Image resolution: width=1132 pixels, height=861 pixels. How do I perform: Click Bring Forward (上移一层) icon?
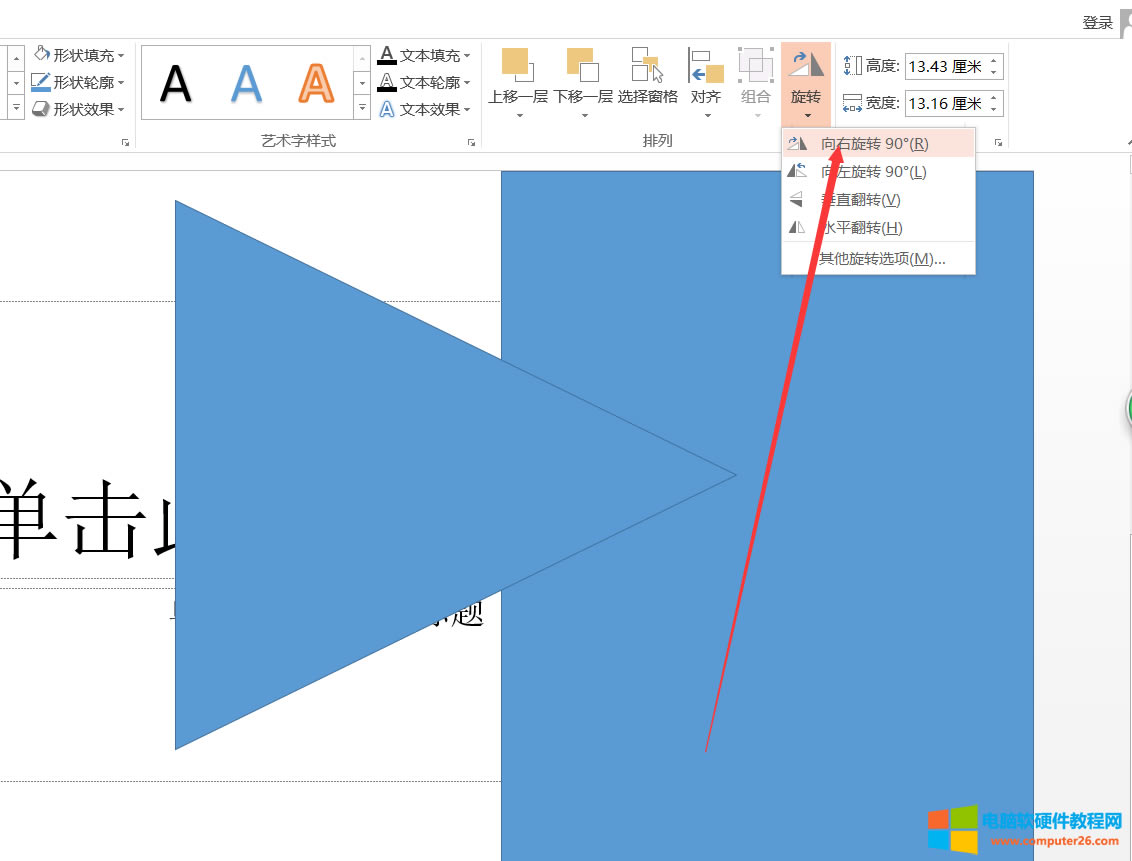pyautogui.click(x=516, y=65)
